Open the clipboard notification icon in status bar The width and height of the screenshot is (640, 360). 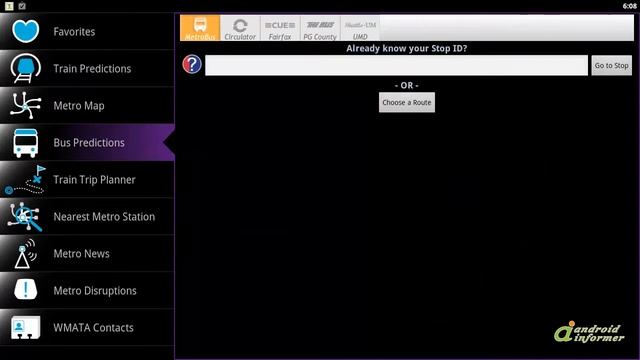point(22,6)
